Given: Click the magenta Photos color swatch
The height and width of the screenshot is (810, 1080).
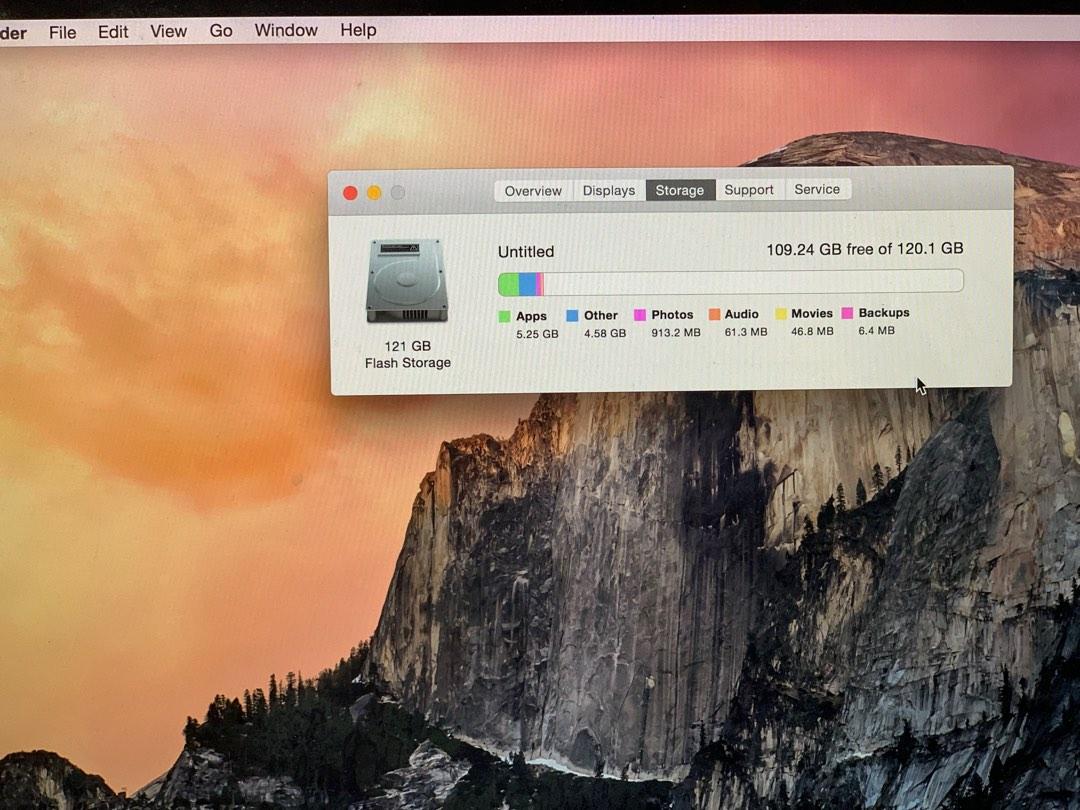Looking at the screenshot, I should 640,315.
